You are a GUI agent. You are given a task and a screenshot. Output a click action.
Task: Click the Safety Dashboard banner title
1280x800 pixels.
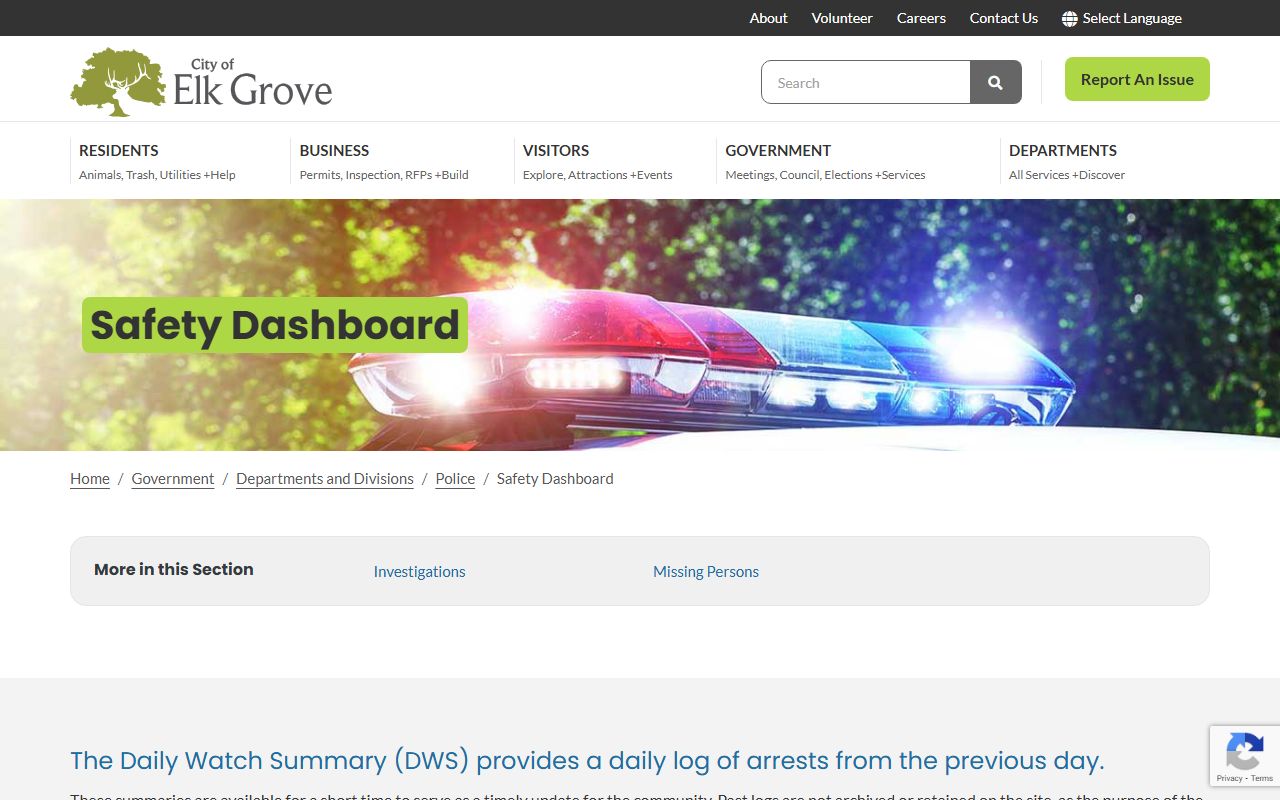click(x=275, y=325)
